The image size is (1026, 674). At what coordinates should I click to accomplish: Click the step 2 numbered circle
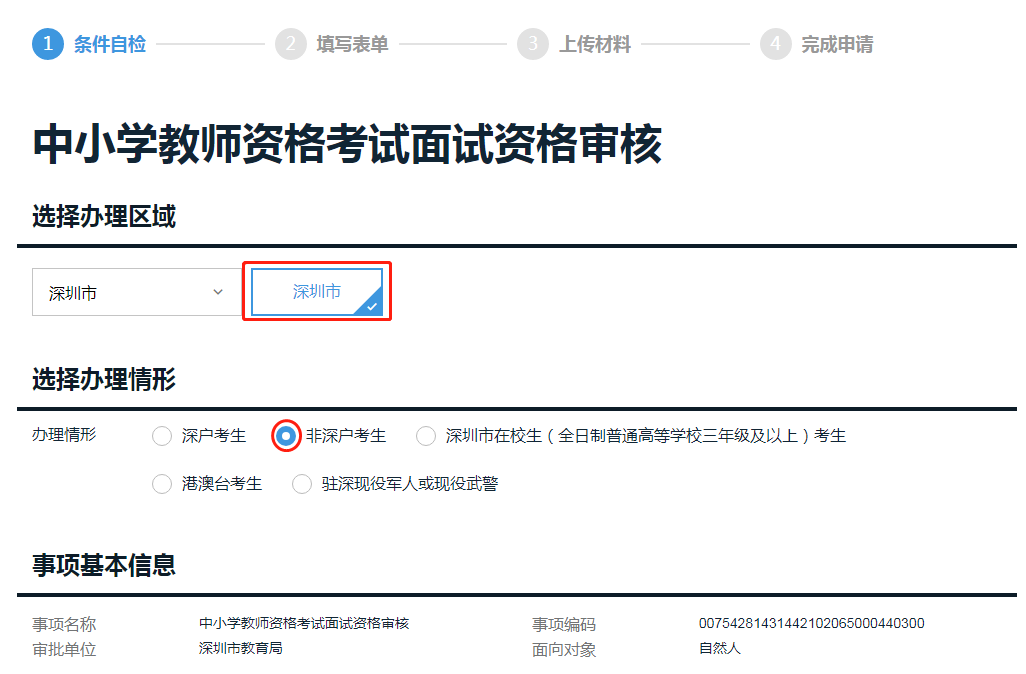point(290,45)
